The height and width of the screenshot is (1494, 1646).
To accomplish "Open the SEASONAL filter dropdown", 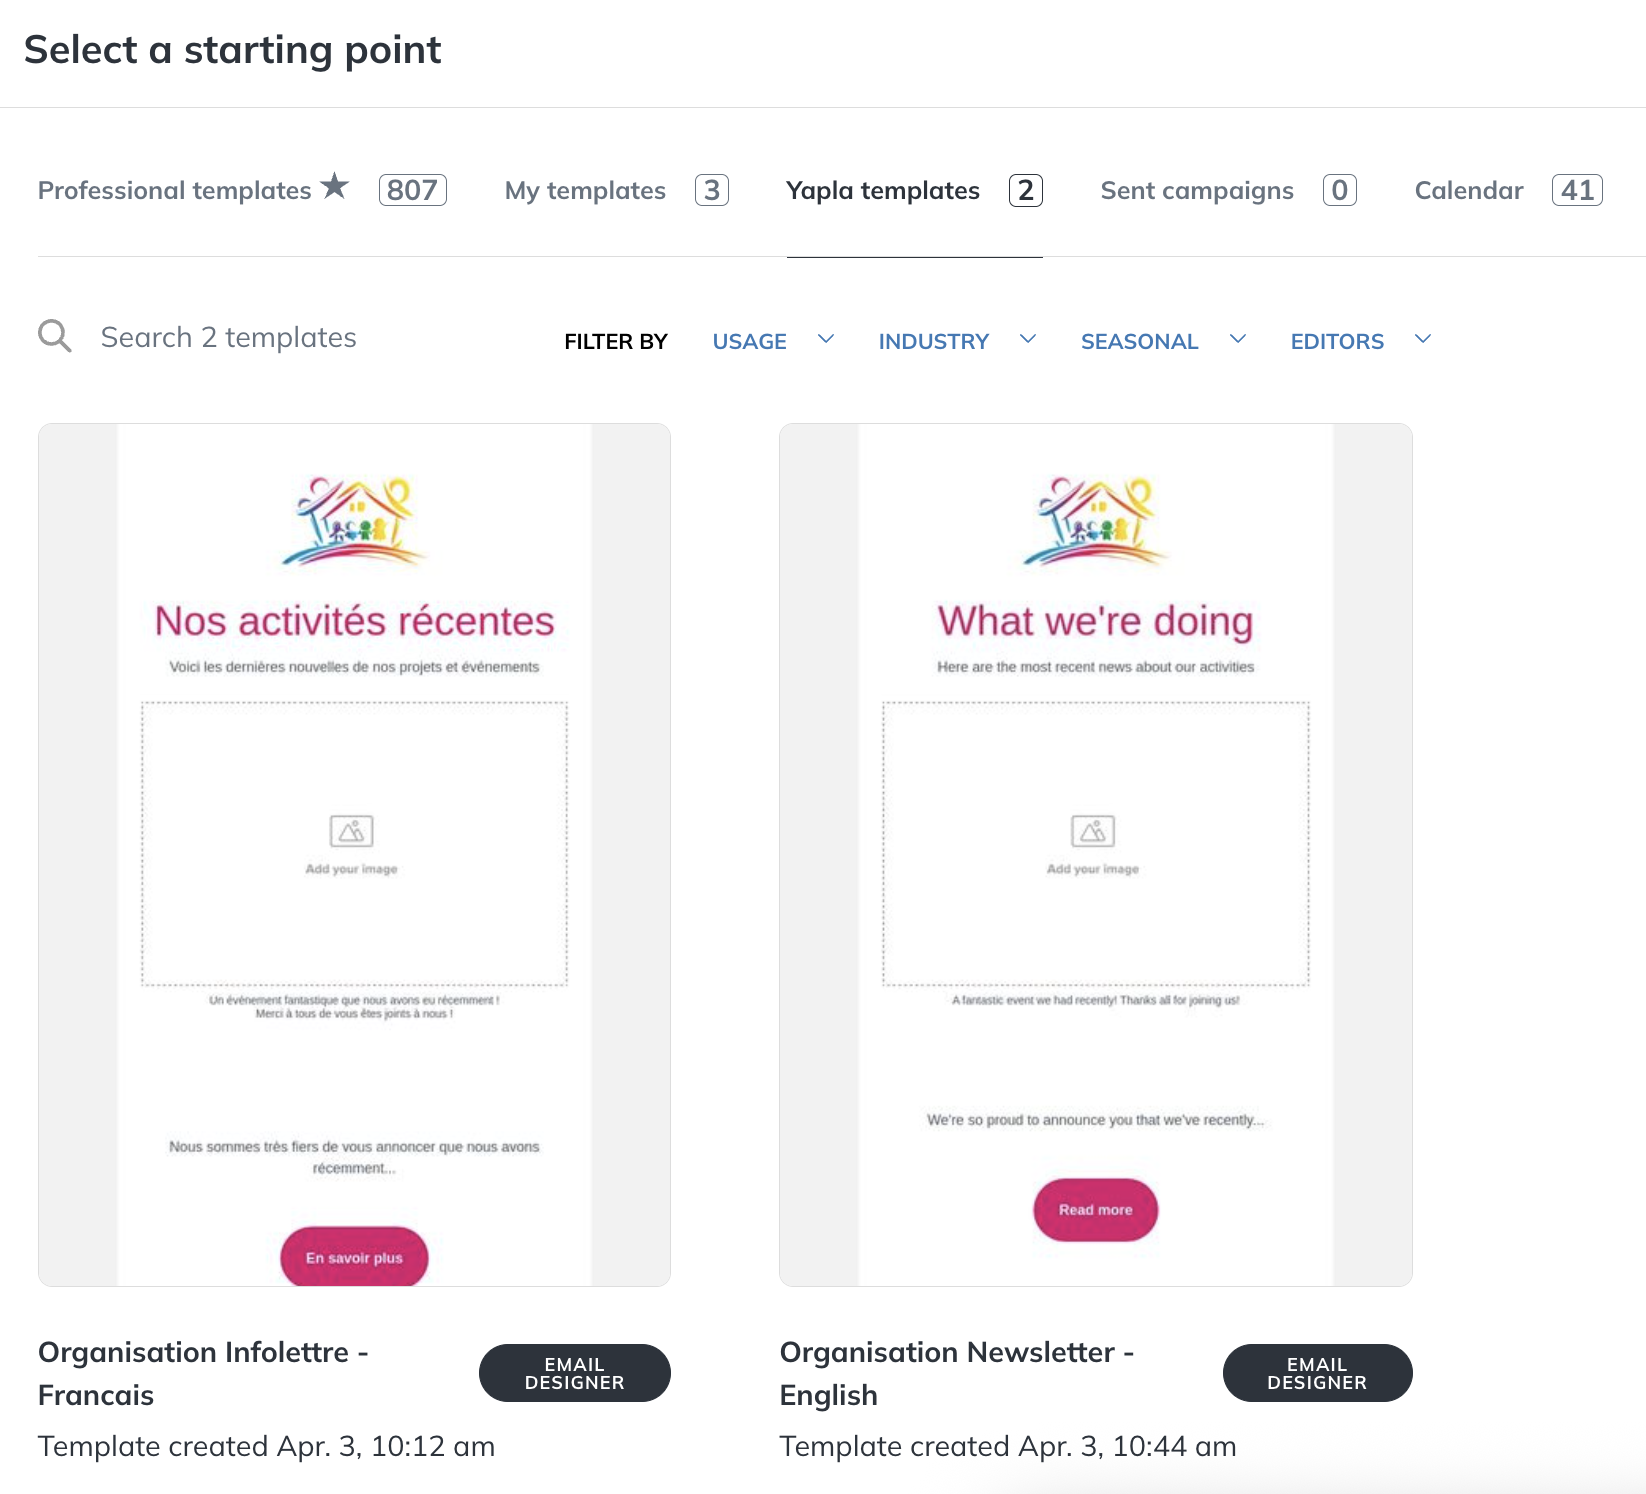I will [x=1163, y=341].
